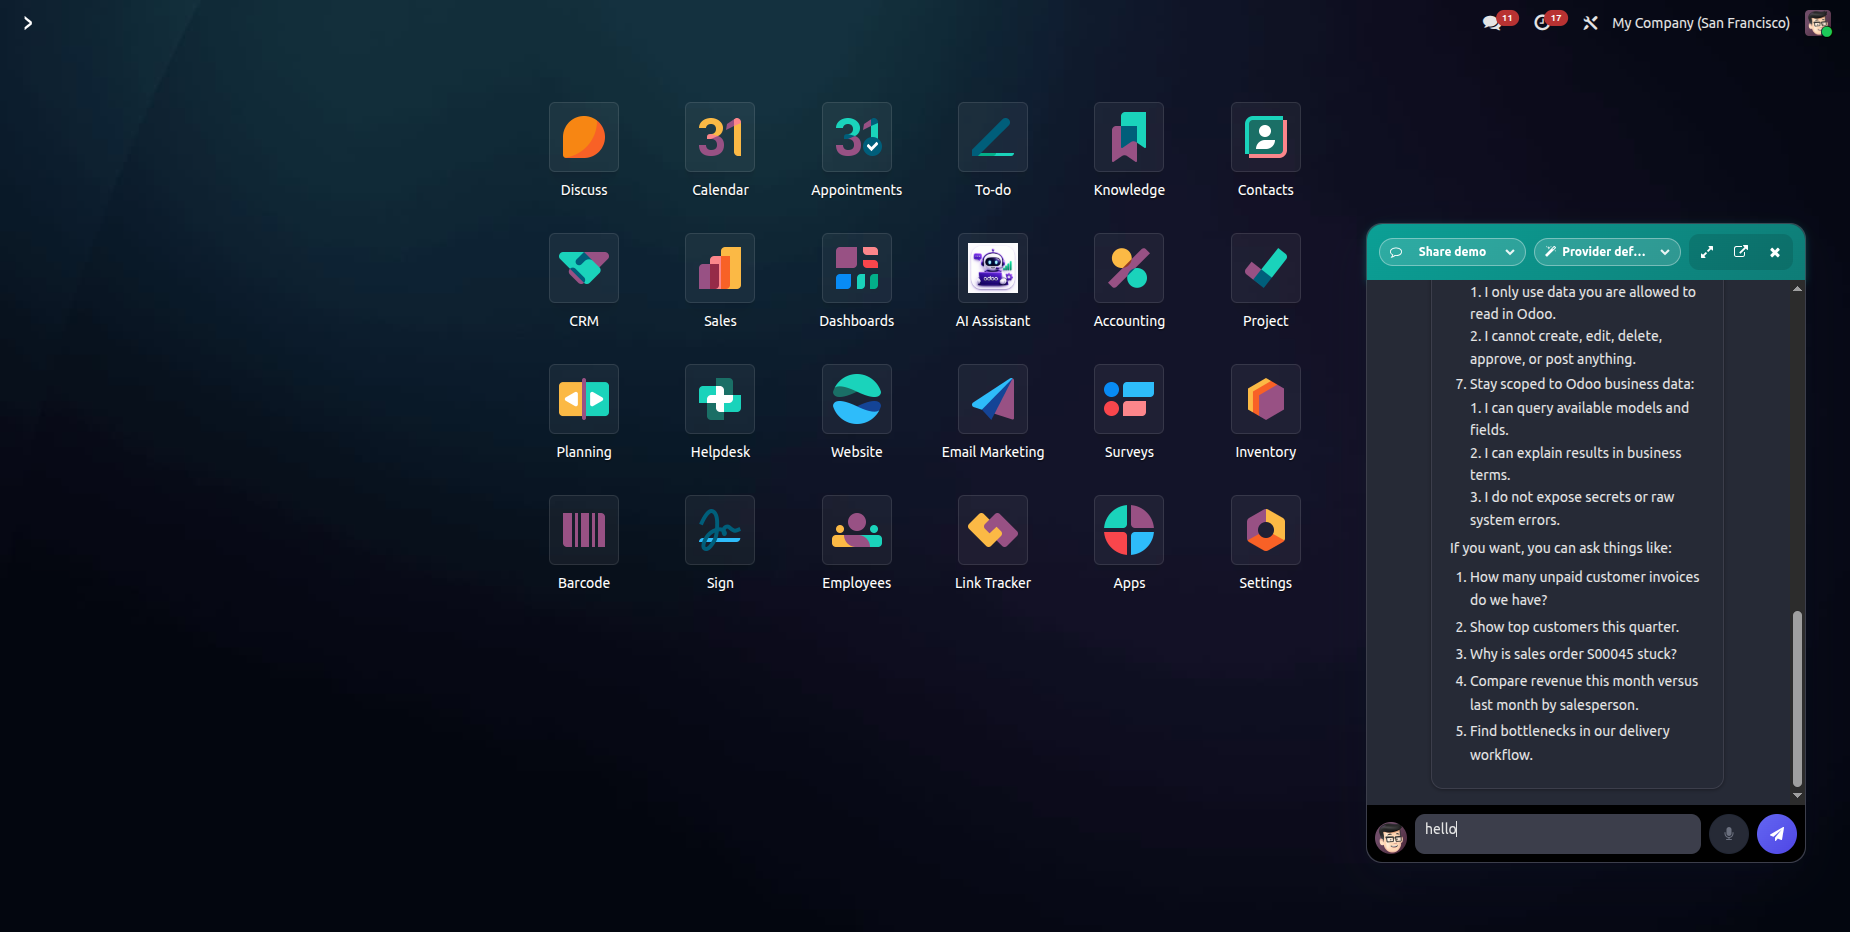Launch the Link Tracker app
The width and height of the screenshot is (1850, 932).
(x=993, y=530)
